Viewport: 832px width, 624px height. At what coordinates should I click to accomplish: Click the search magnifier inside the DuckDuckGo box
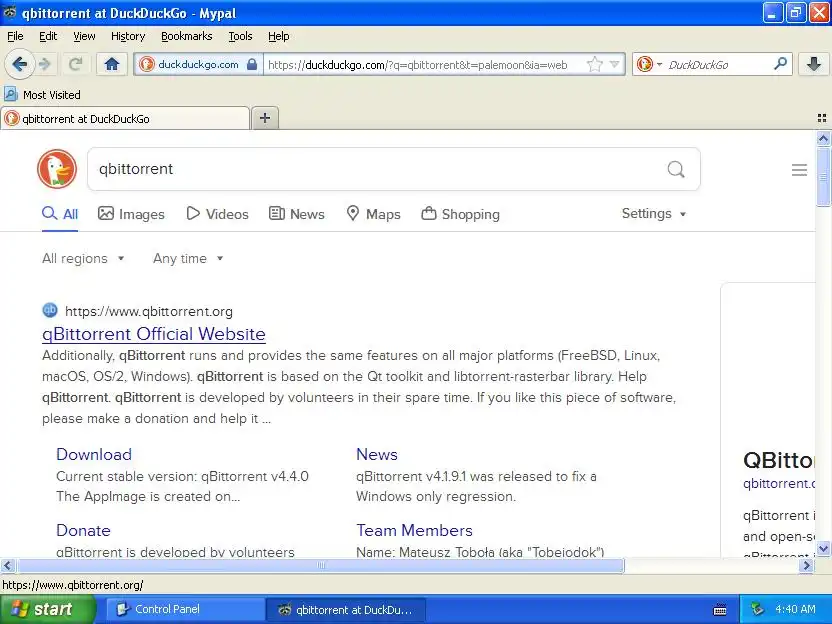point(675,169)
